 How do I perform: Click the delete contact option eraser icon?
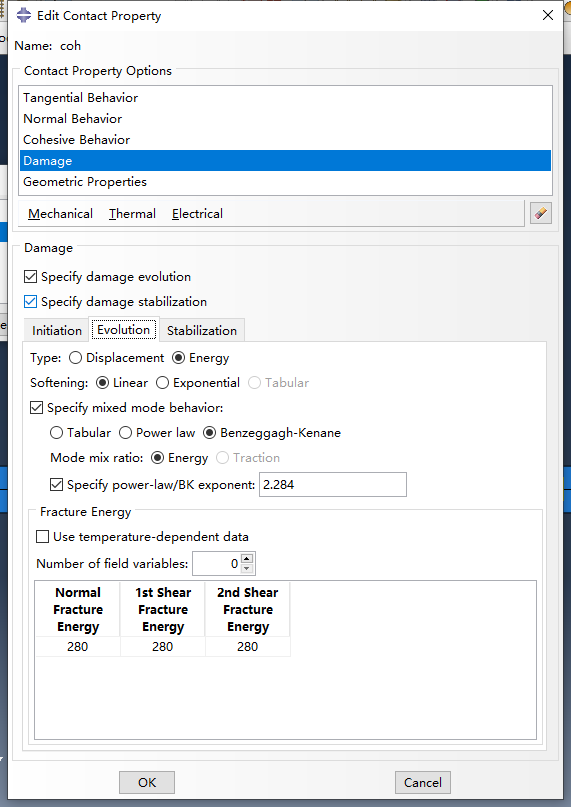(x=541, y=213)
